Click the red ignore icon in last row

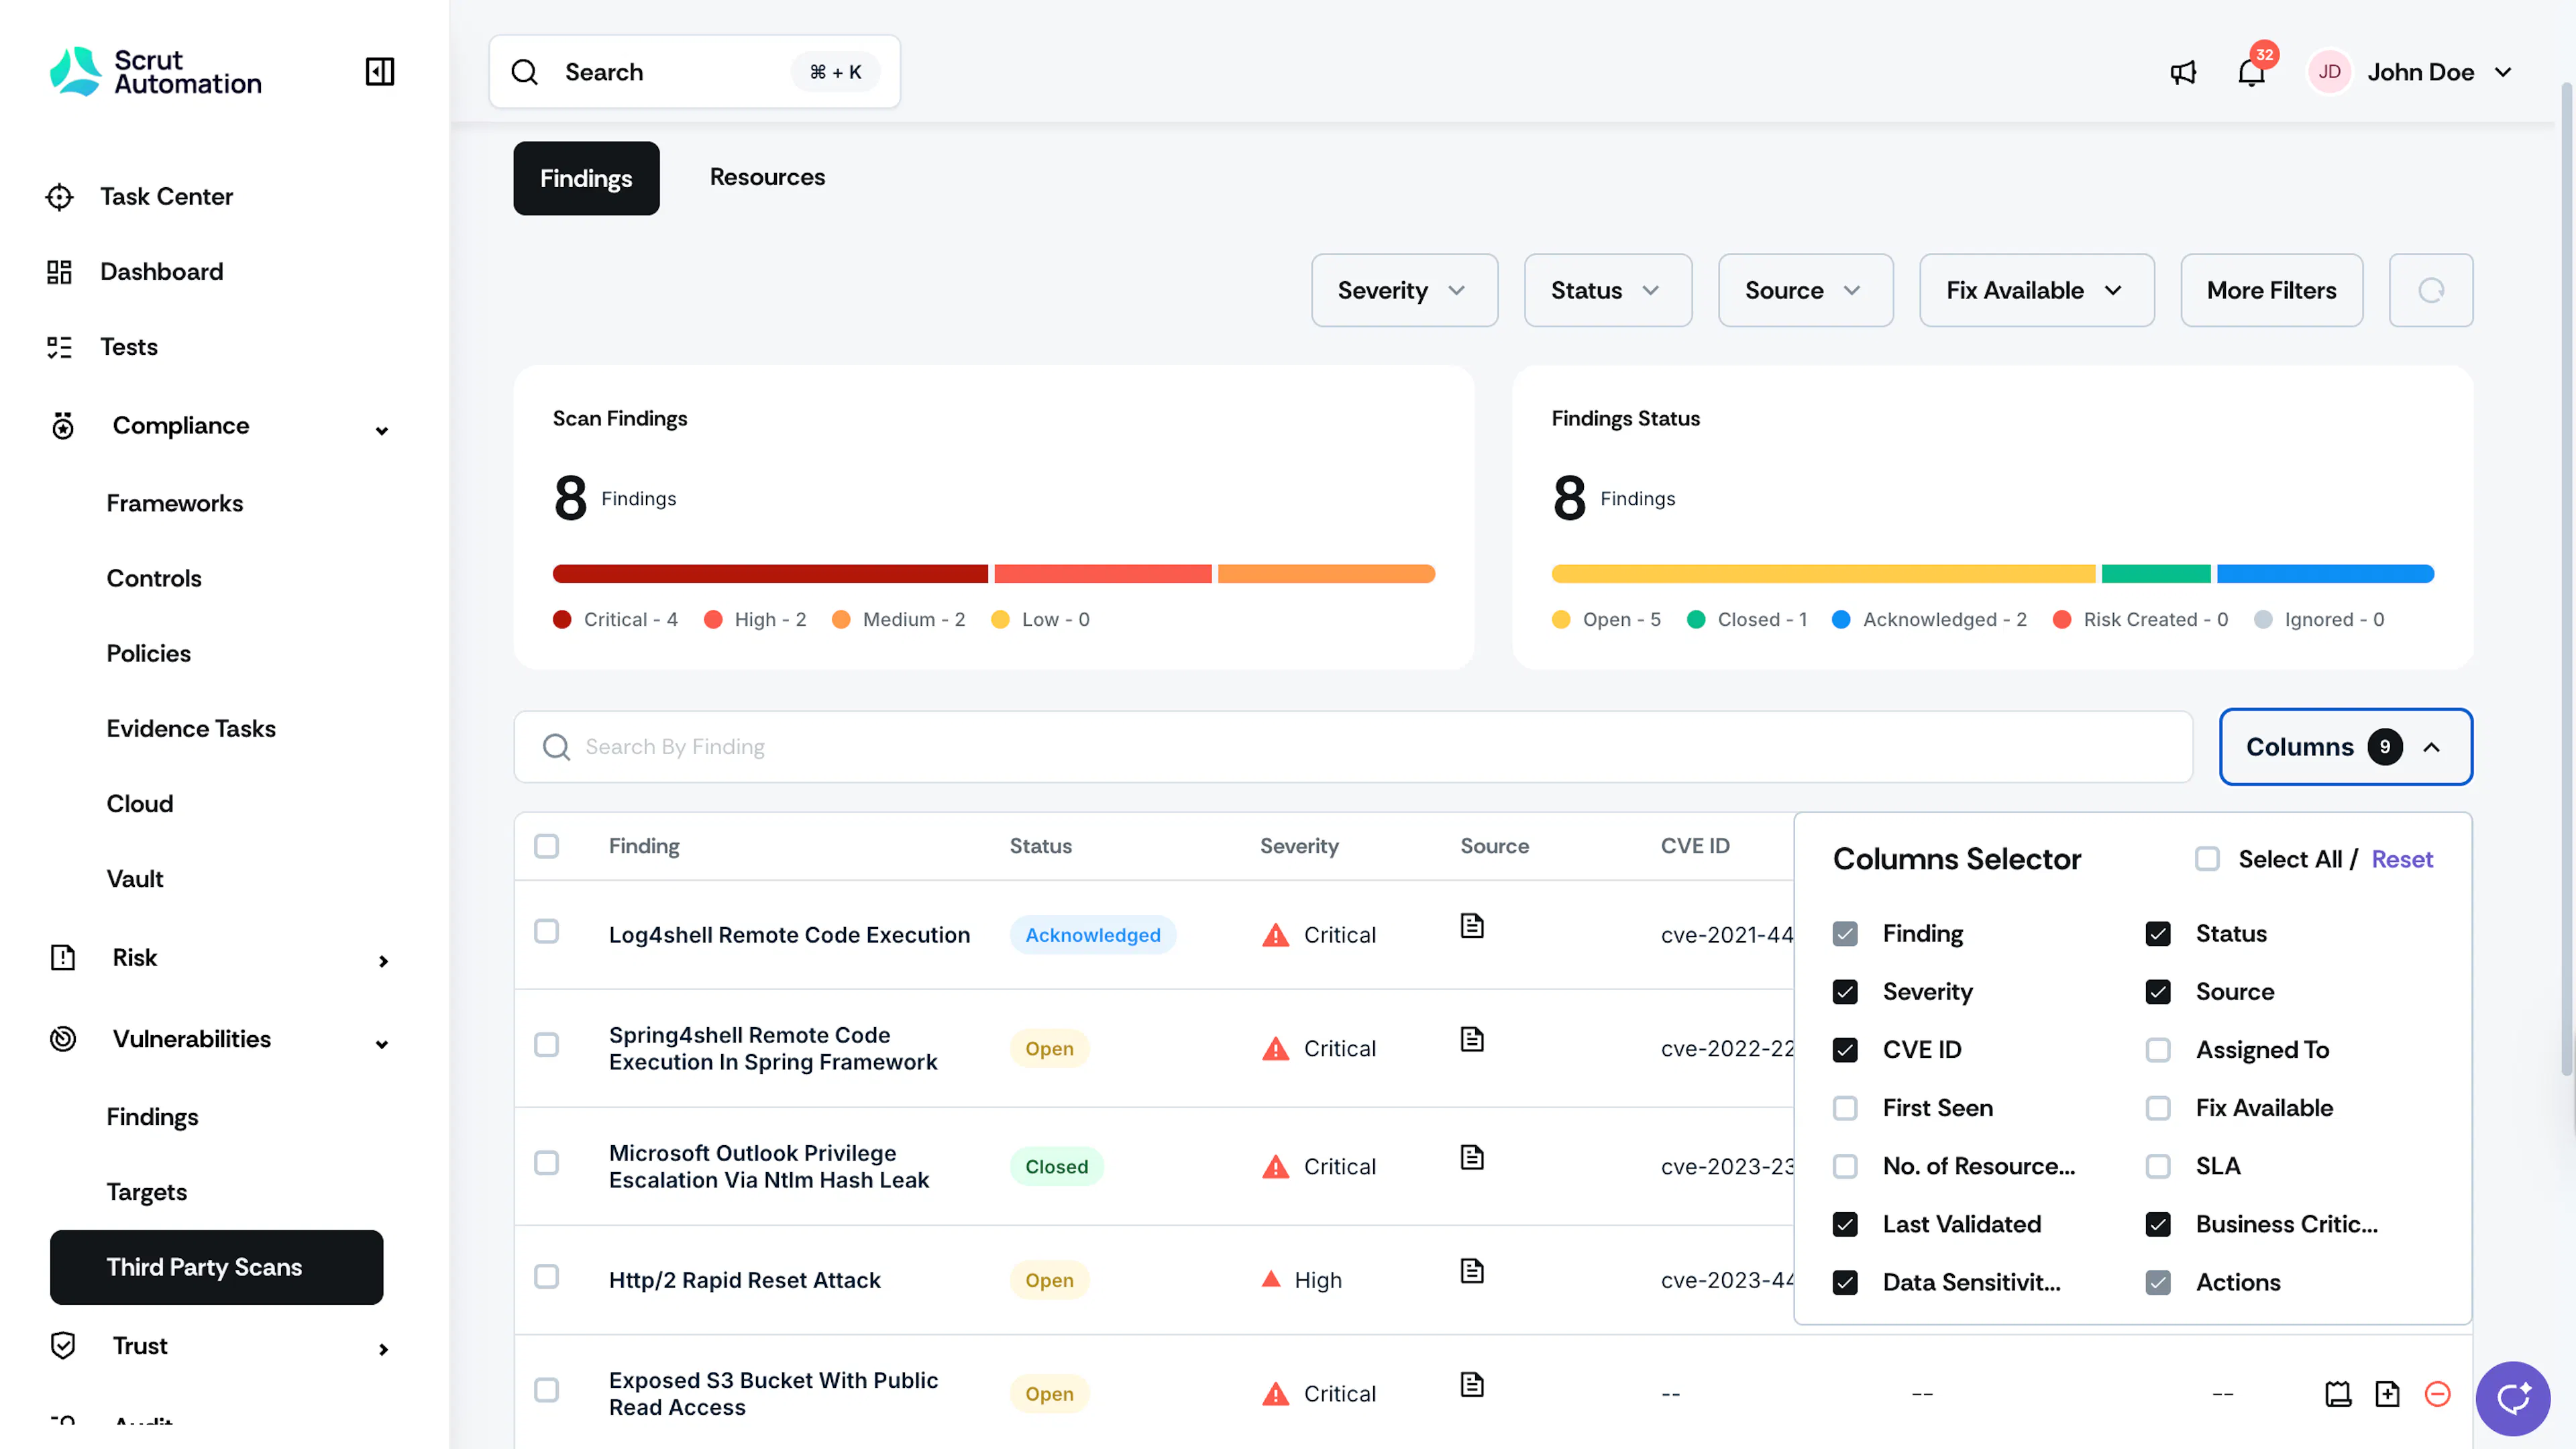(x=2438, y=1393)
